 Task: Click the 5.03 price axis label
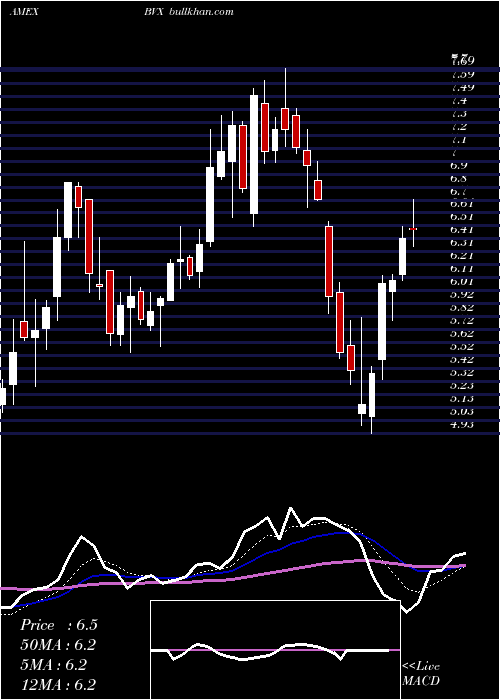point(463,411)
